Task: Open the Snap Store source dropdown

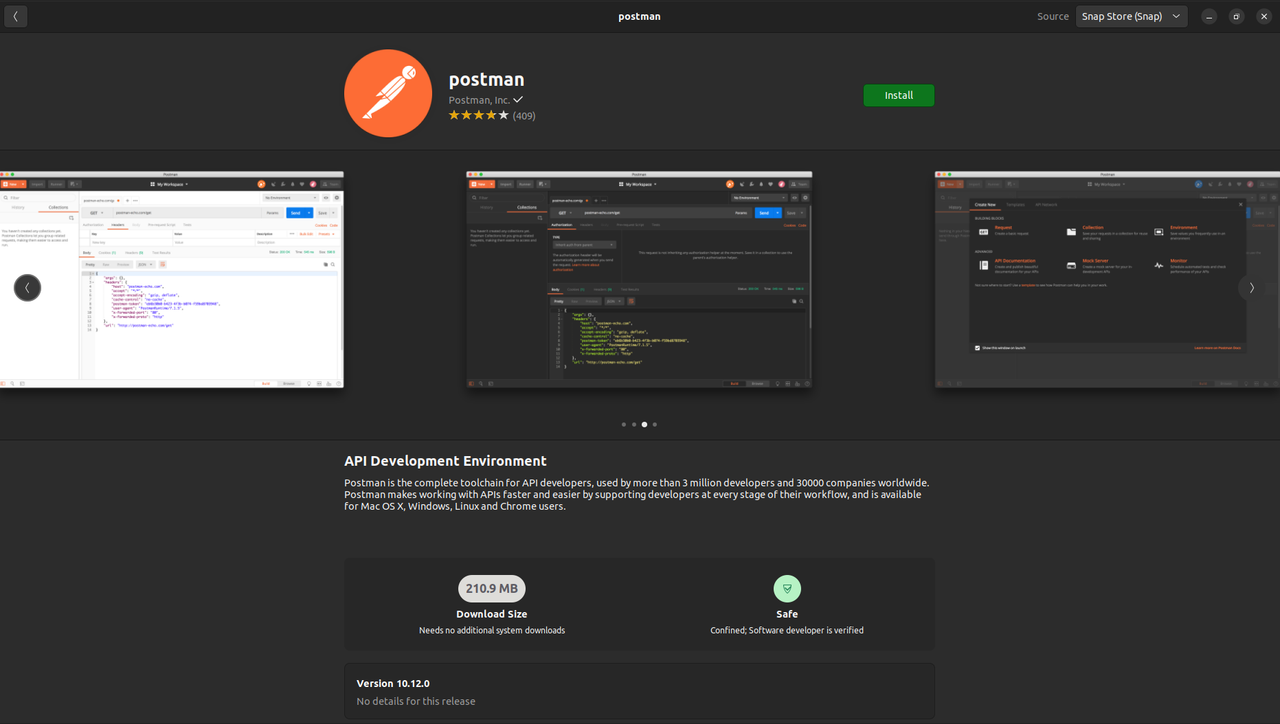Action: pos(1131,16)
